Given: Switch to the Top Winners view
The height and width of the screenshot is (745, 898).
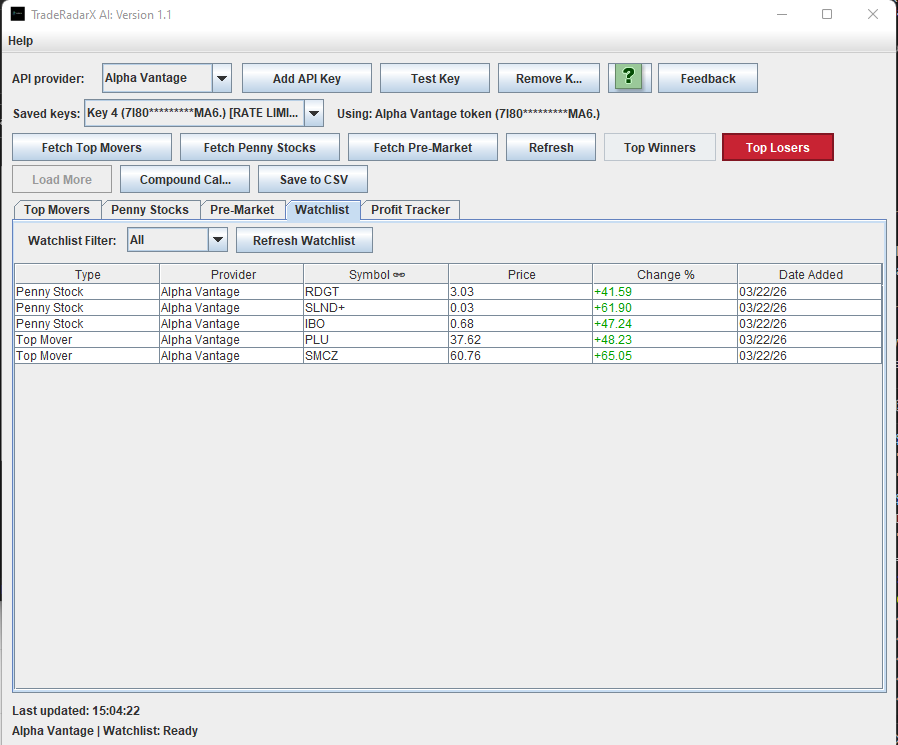Looking at the screenshot, I should click(x=659, y=147).
